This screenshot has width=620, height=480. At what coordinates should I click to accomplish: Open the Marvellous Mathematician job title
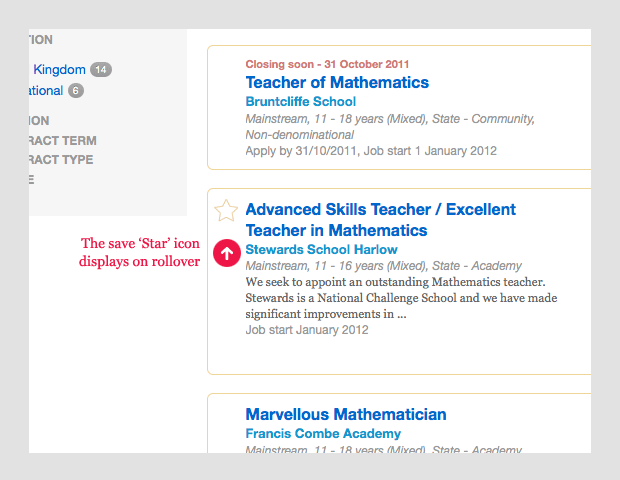coord(345,415)
